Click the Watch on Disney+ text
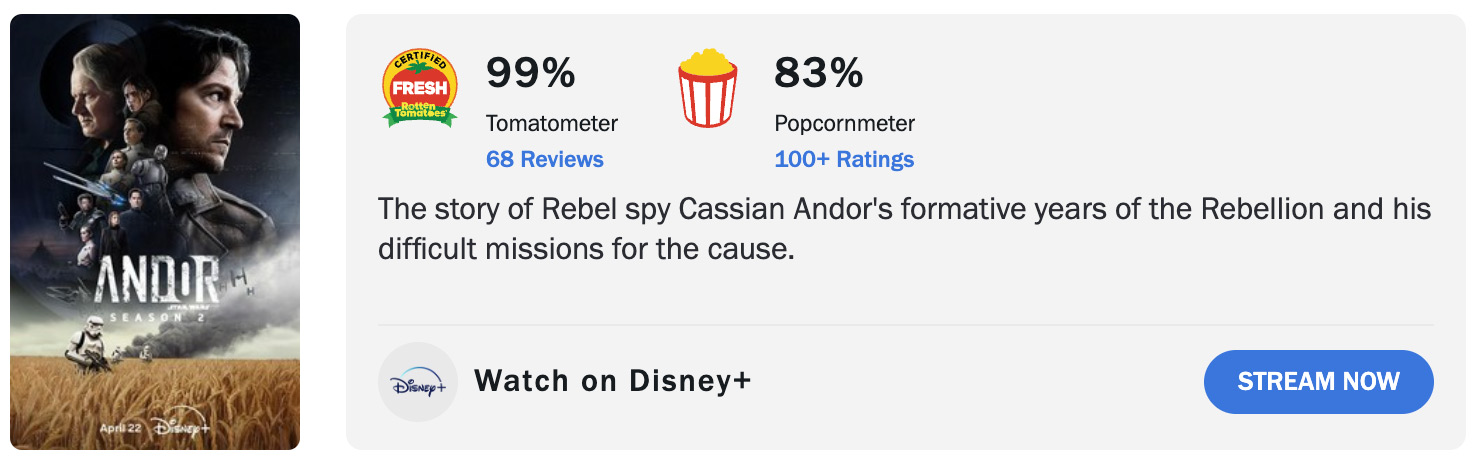This screenshot has height=460, width=1474. 613,381
